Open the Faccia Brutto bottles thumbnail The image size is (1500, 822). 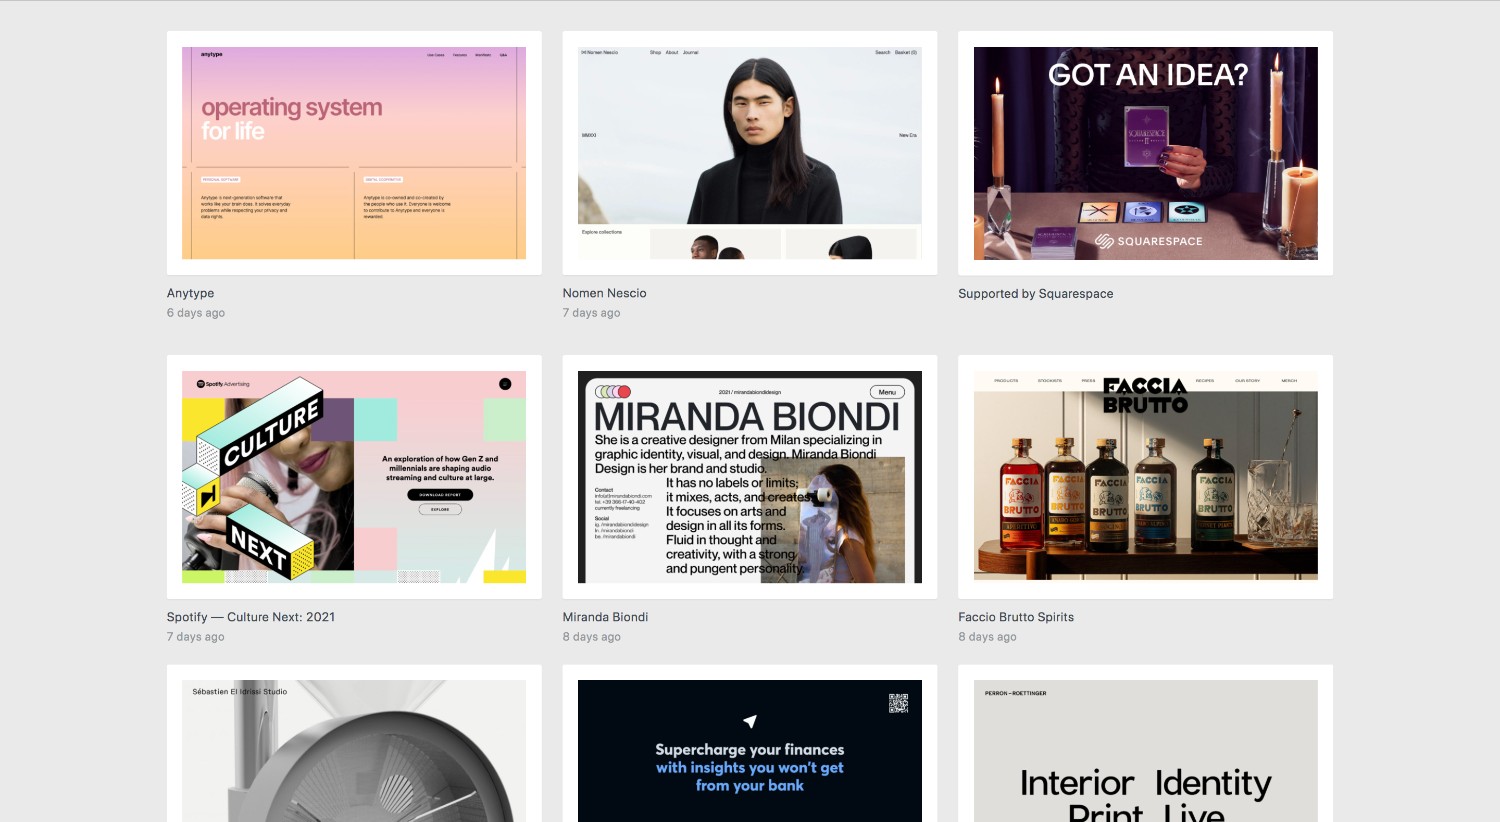click(x=1146, y=477)
